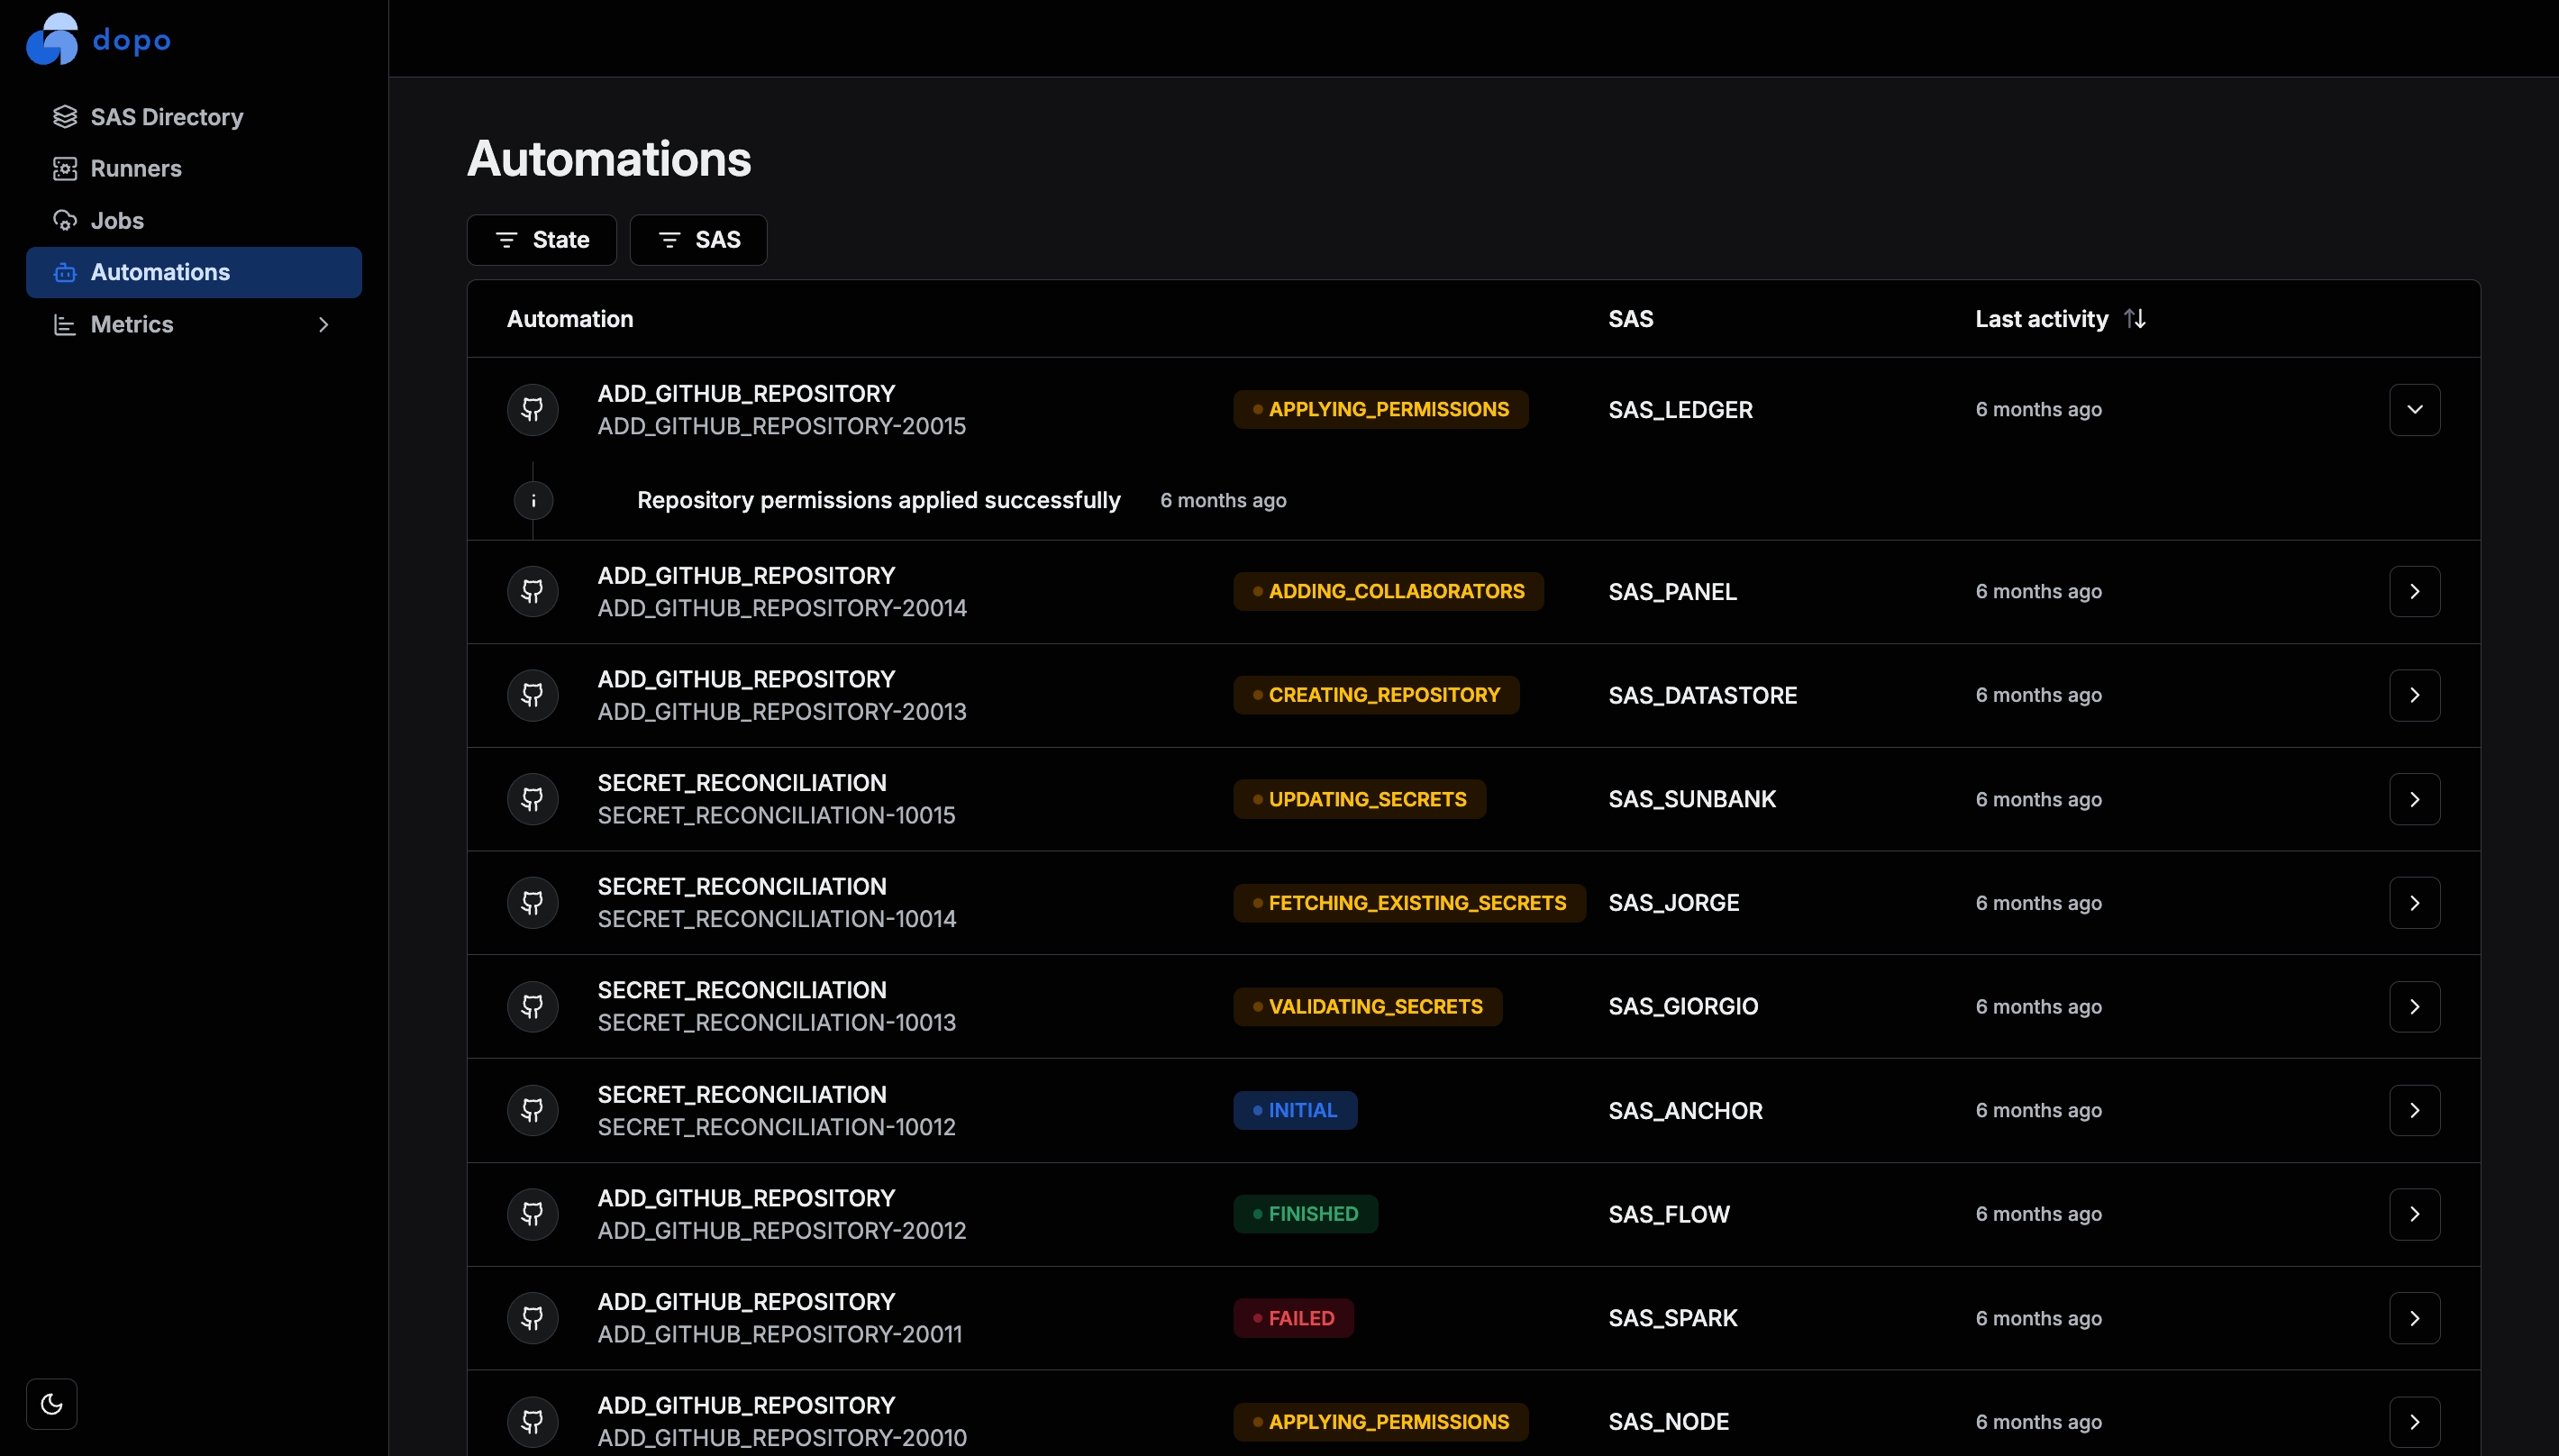Click GitHub icon for ADD_GITHUB_REPOSITORY-20013
The image size is (2559, 1456).
(x=533, y=695)
